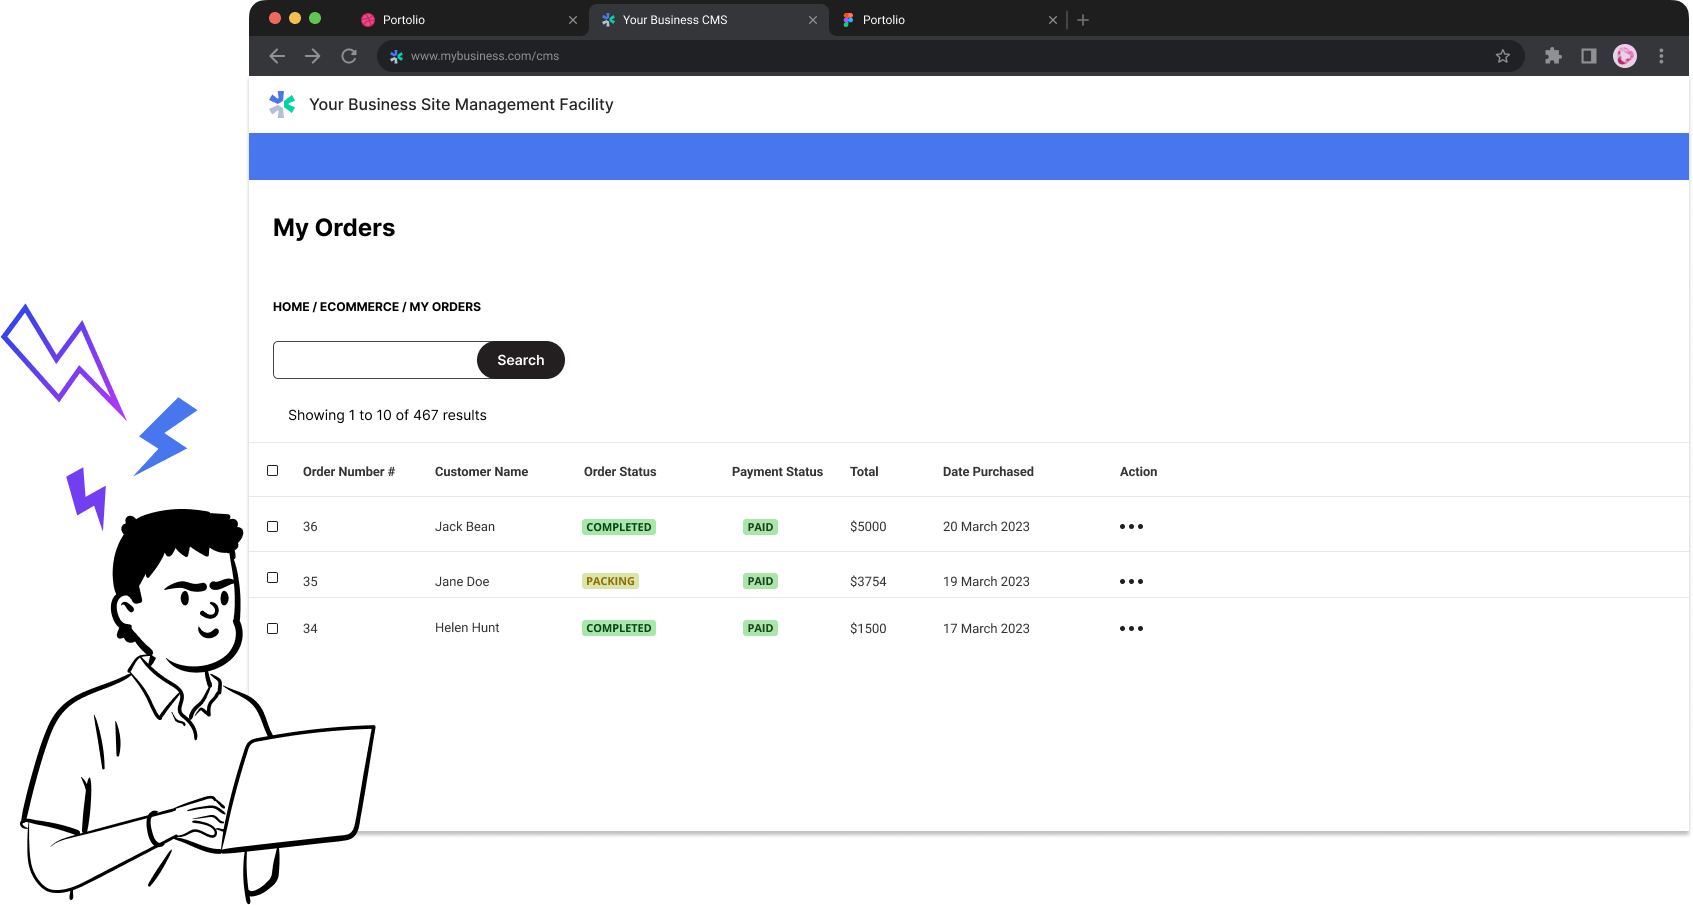
Task: Select the checkbox for order 36
Action: 272,526
